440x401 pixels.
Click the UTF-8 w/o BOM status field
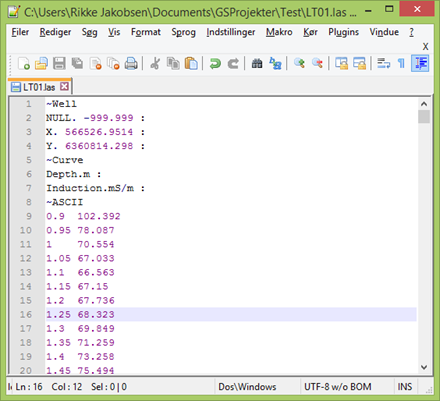337,387
